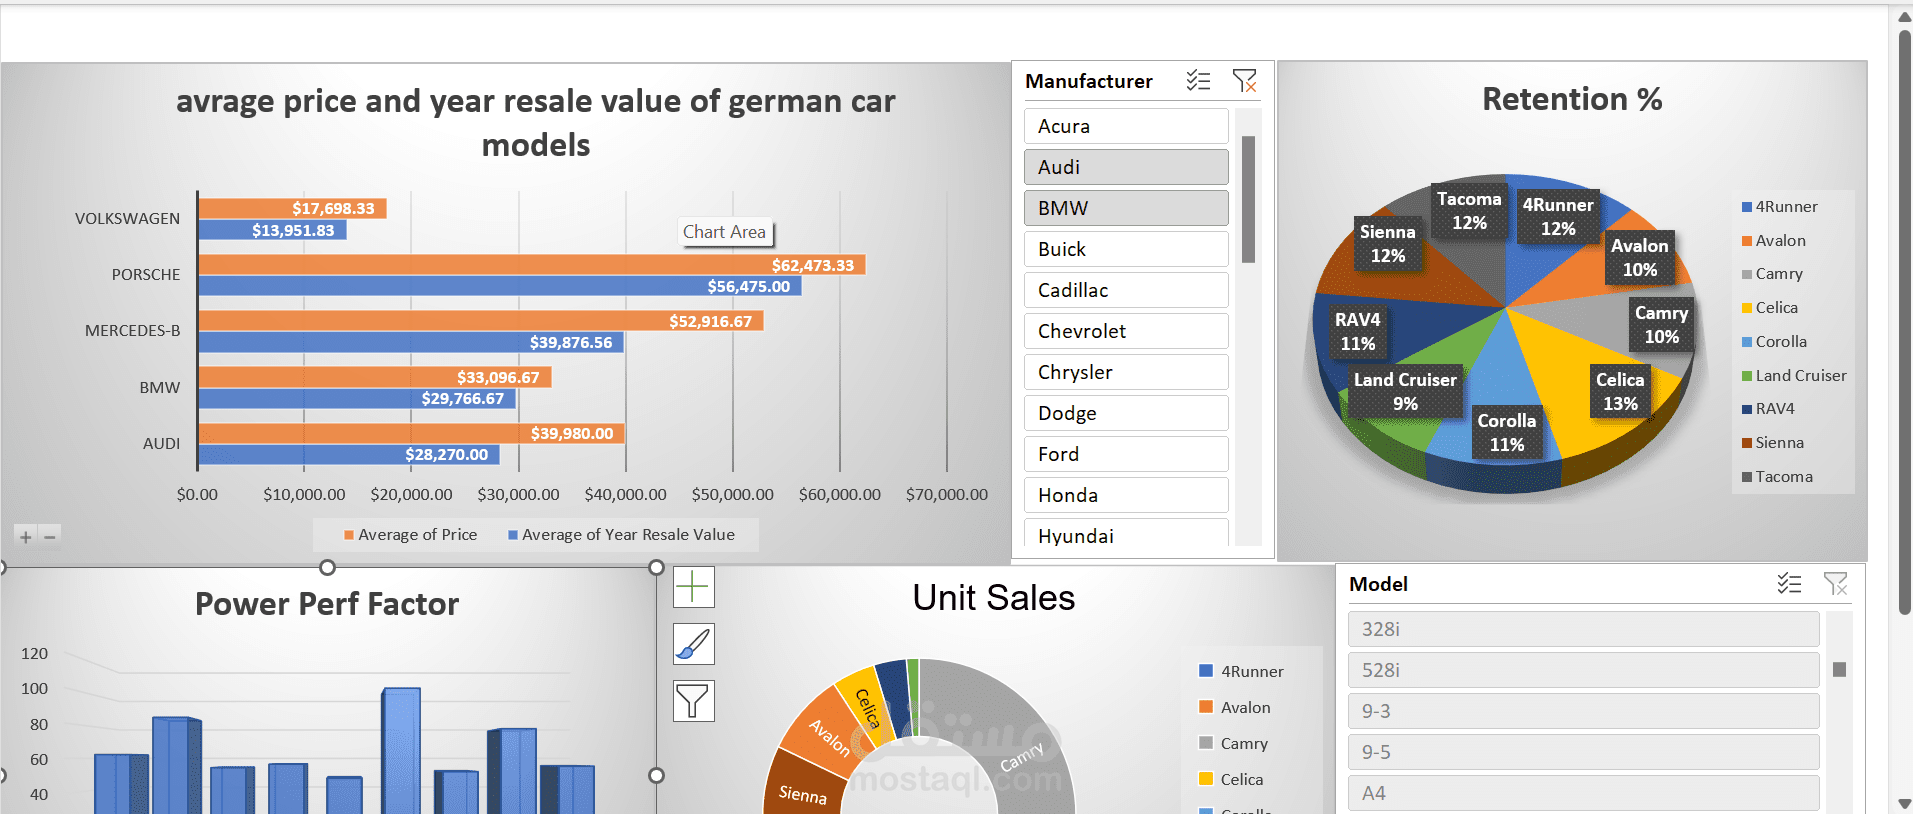Image resolution: width=1913 pixels, height=814 pixels.
Task: Select the Unit Sales chart title
Action: (x=994, y=598)
